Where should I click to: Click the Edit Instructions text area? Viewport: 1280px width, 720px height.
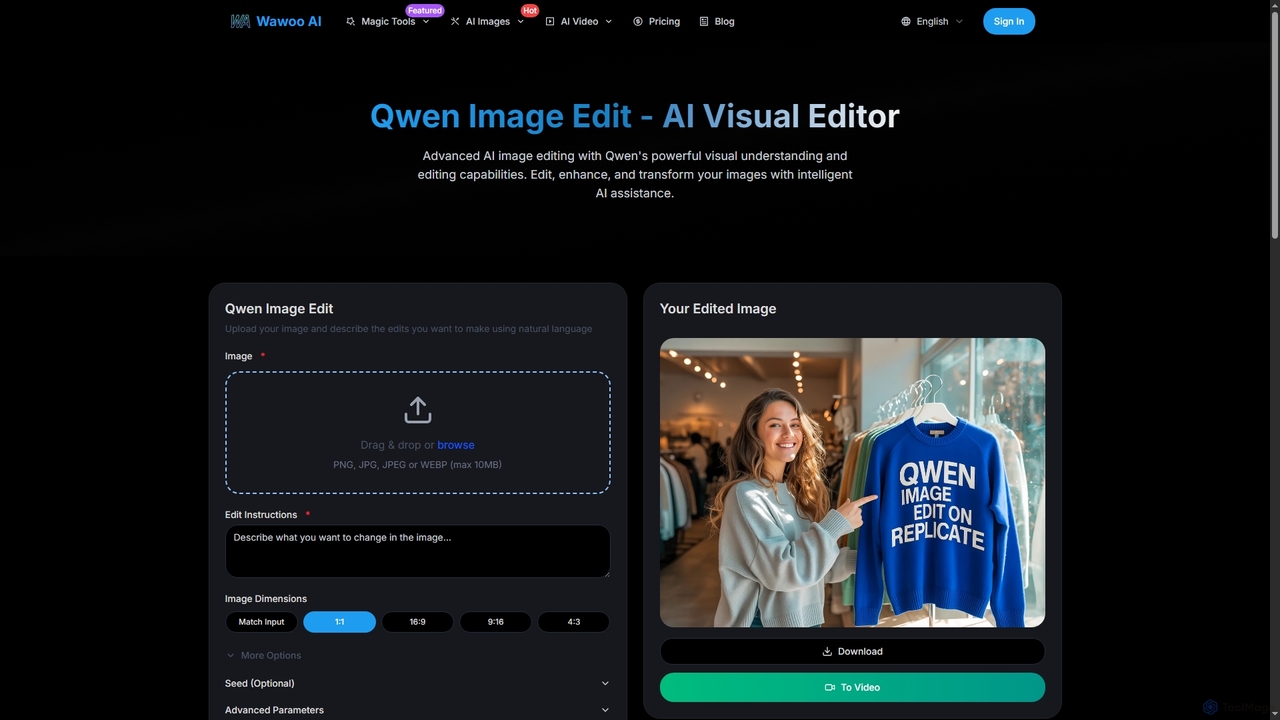[418, 551]
